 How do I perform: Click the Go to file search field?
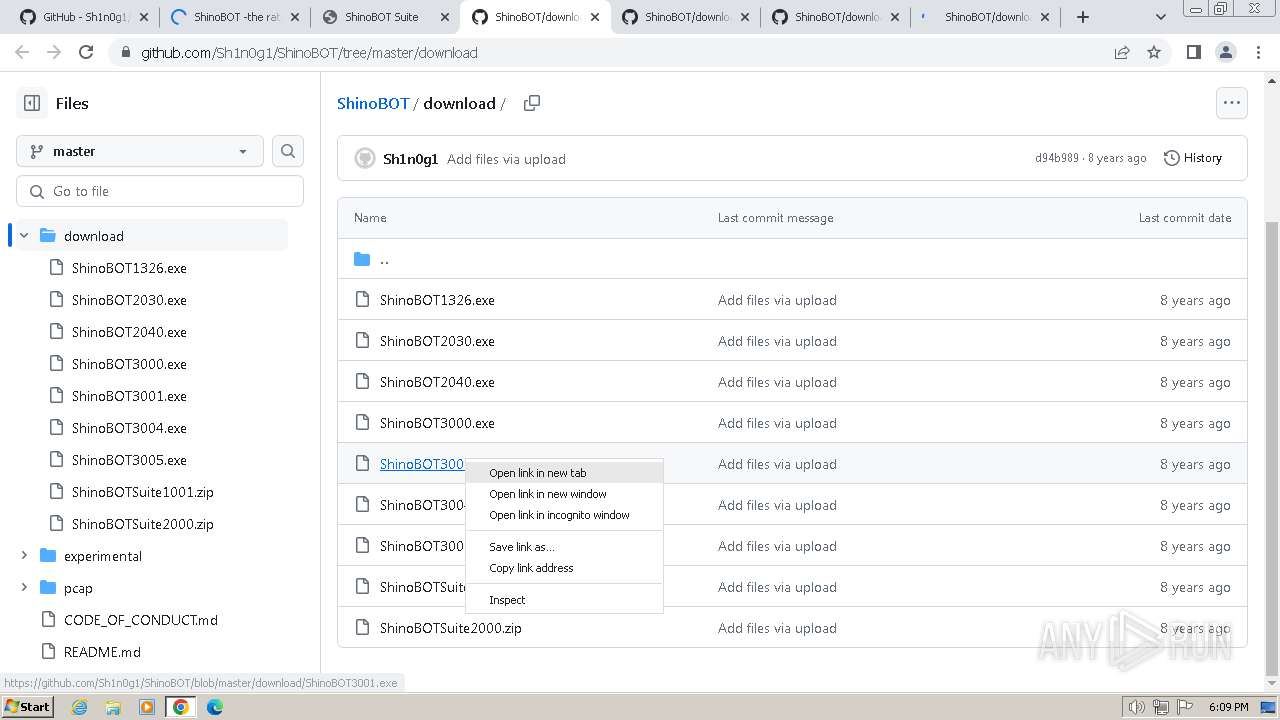pos(160,191)
